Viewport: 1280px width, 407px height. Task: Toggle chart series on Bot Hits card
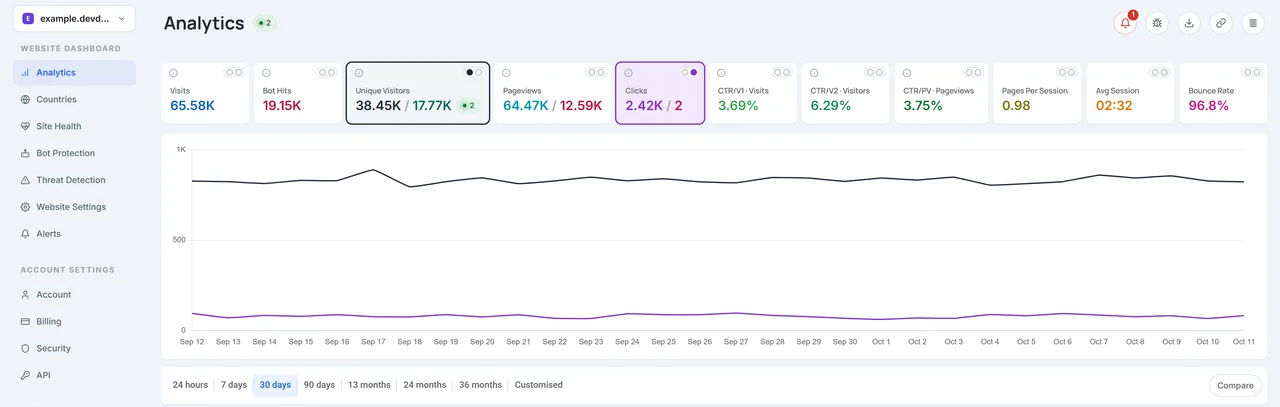(326, 72)
